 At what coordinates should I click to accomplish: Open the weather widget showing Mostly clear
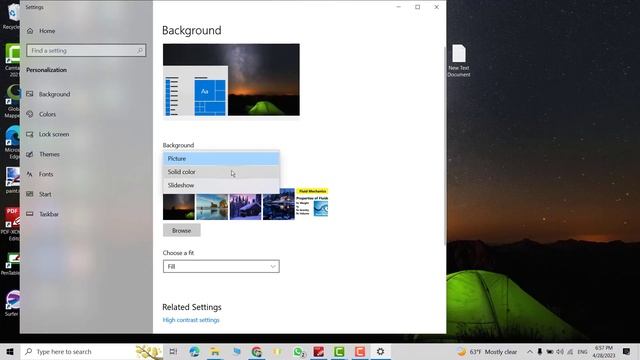487,351
